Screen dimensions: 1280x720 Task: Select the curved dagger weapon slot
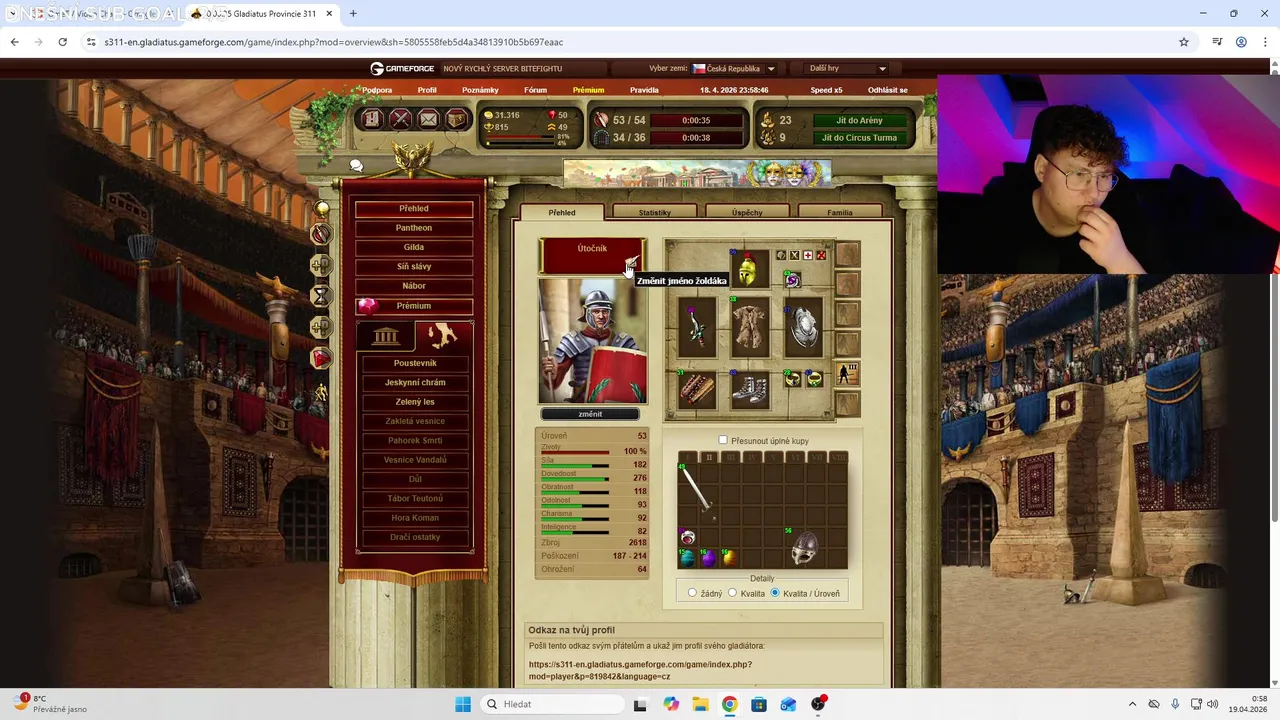[x=697, y=327]
